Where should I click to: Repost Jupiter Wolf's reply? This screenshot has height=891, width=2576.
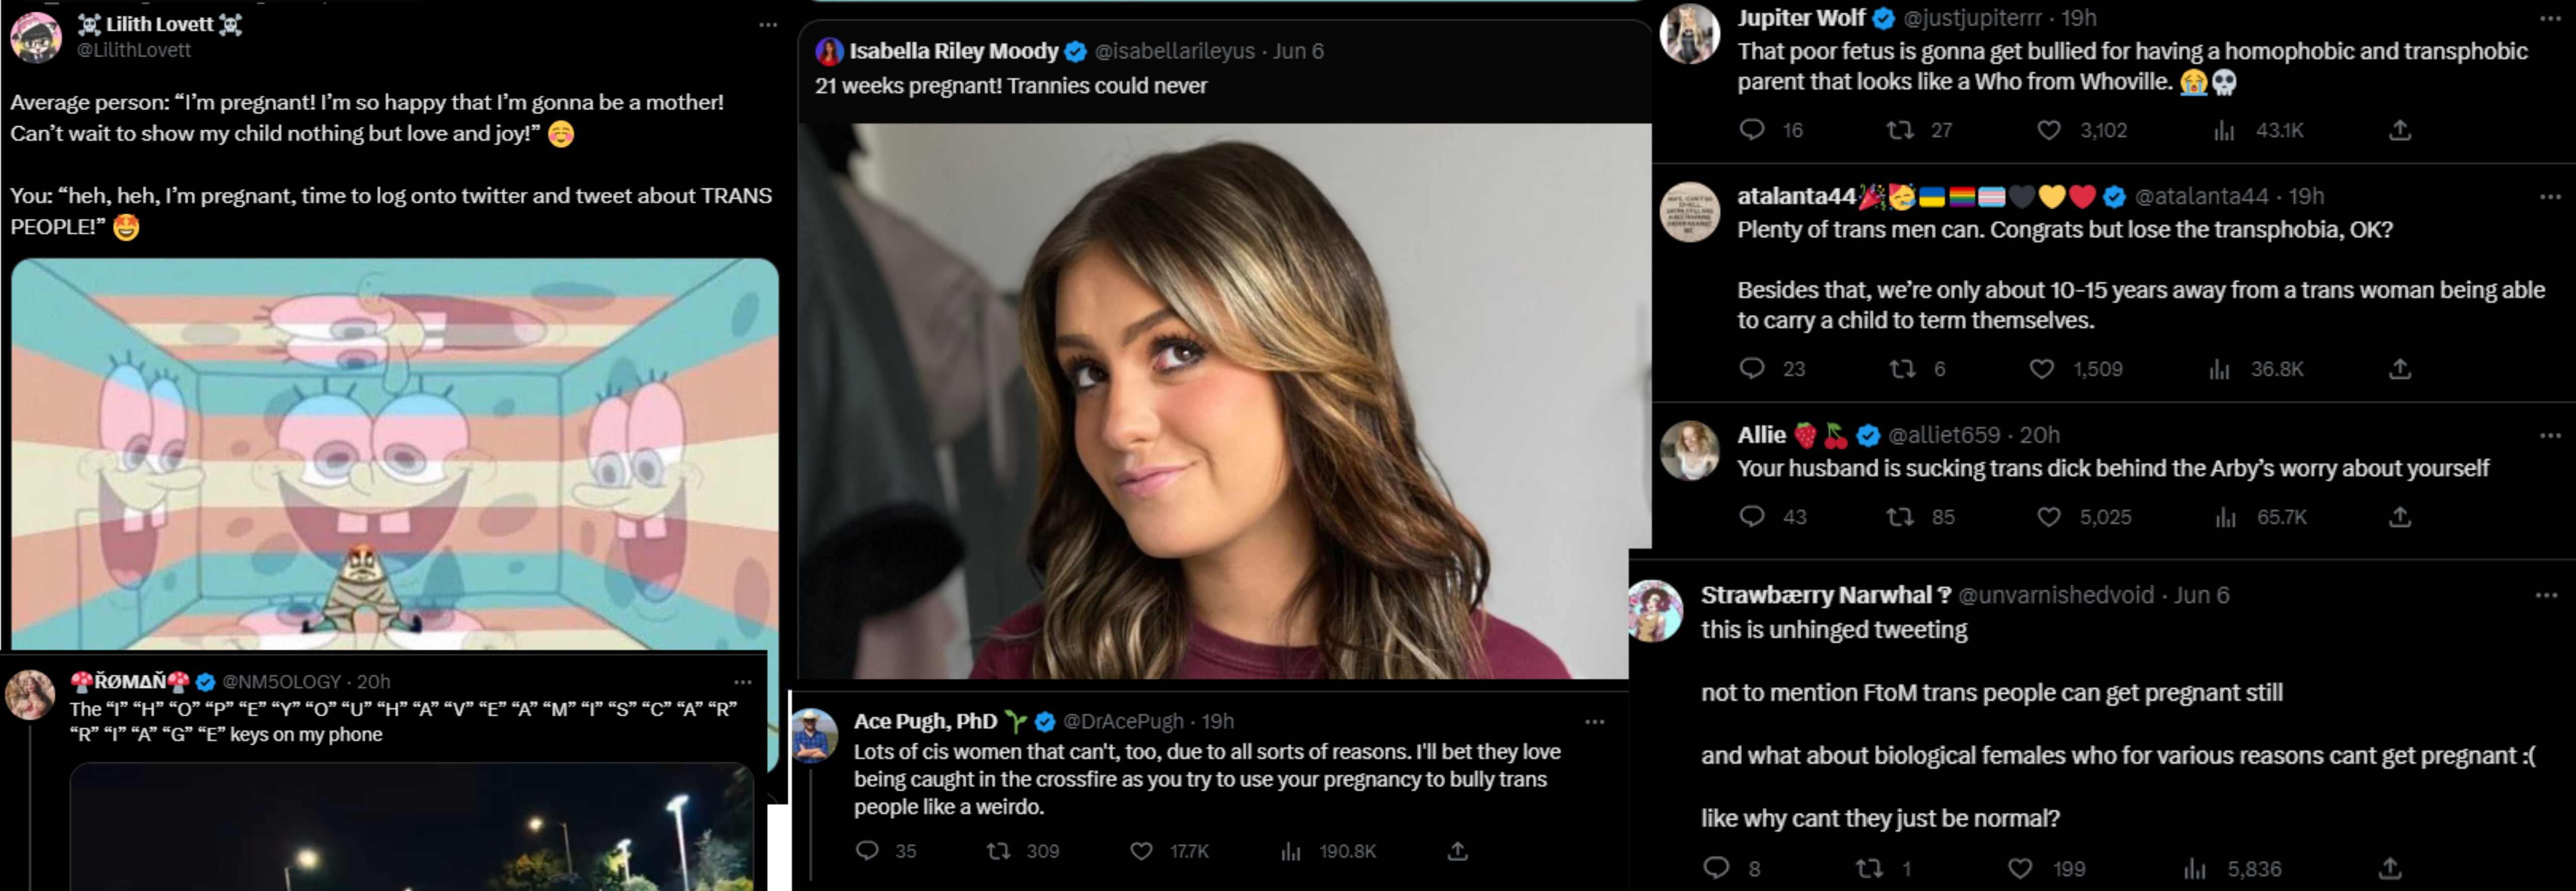click(1899, 130)
